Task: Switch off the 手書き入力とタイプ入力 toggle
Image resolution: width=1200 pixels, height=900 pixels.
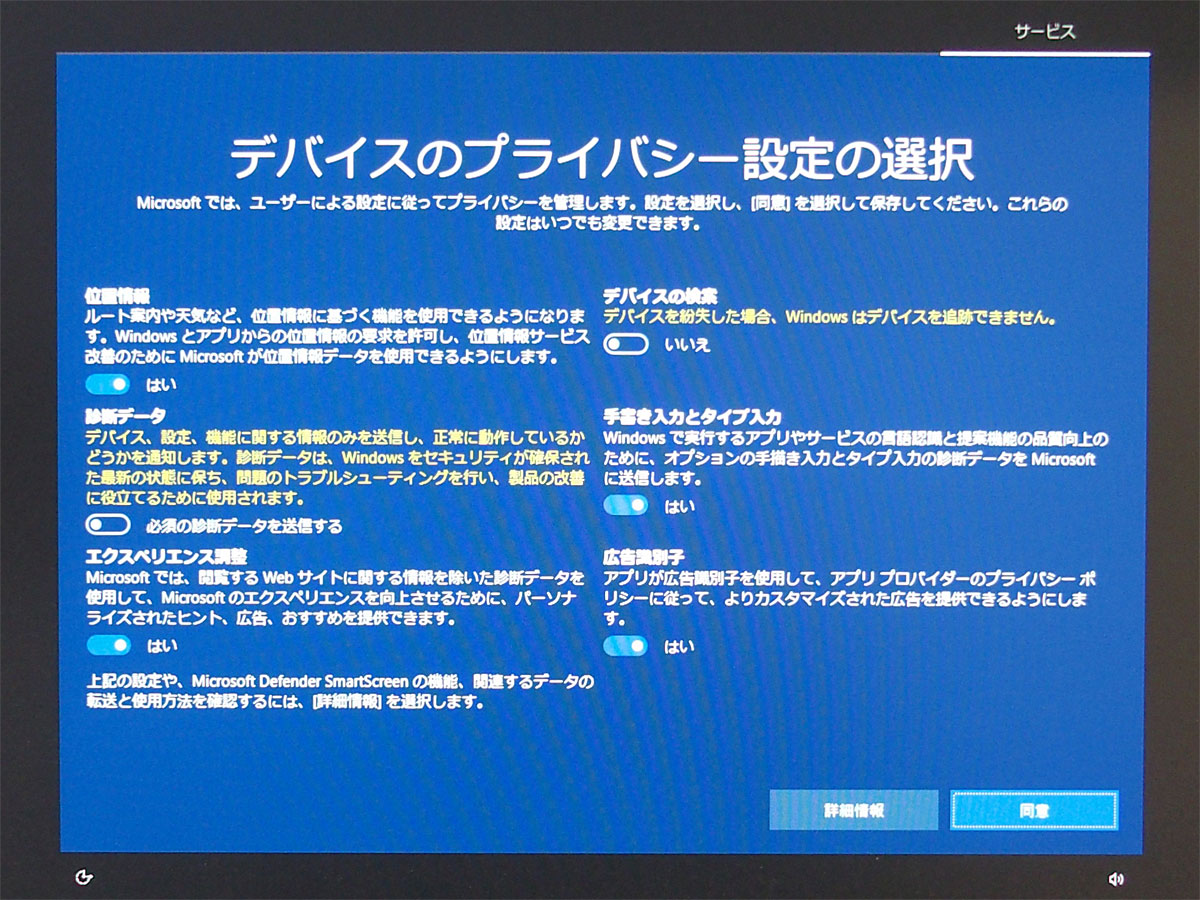Action: click(x=626, y=506)
